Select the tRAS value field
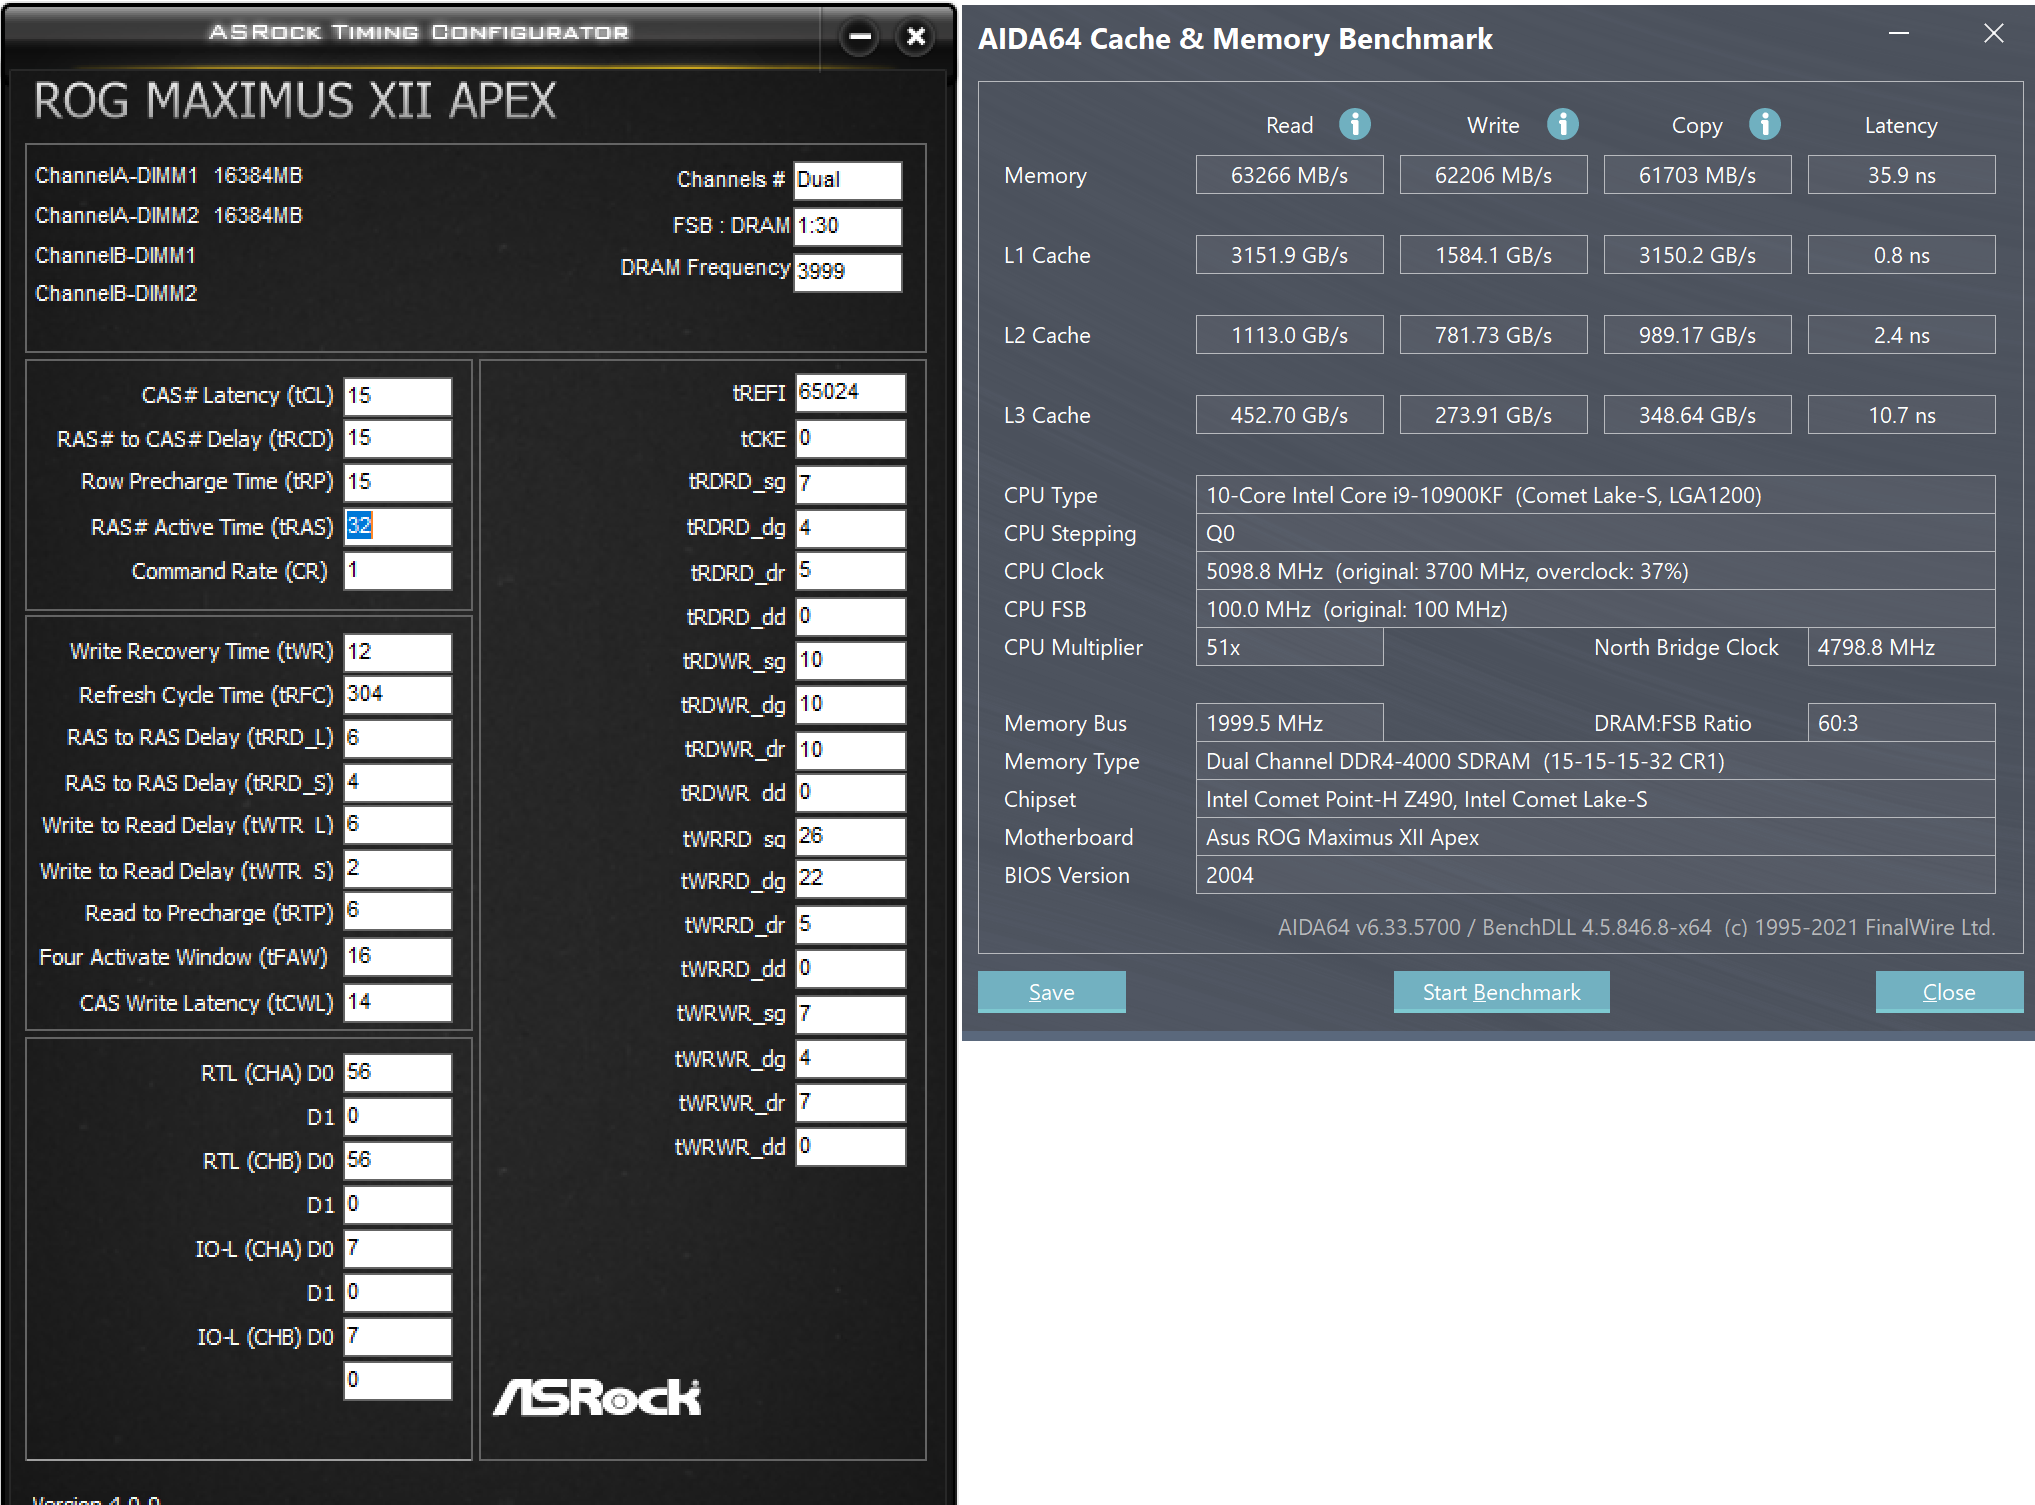This screenshot has height=1505, width=2035. (x=397, y=526)
